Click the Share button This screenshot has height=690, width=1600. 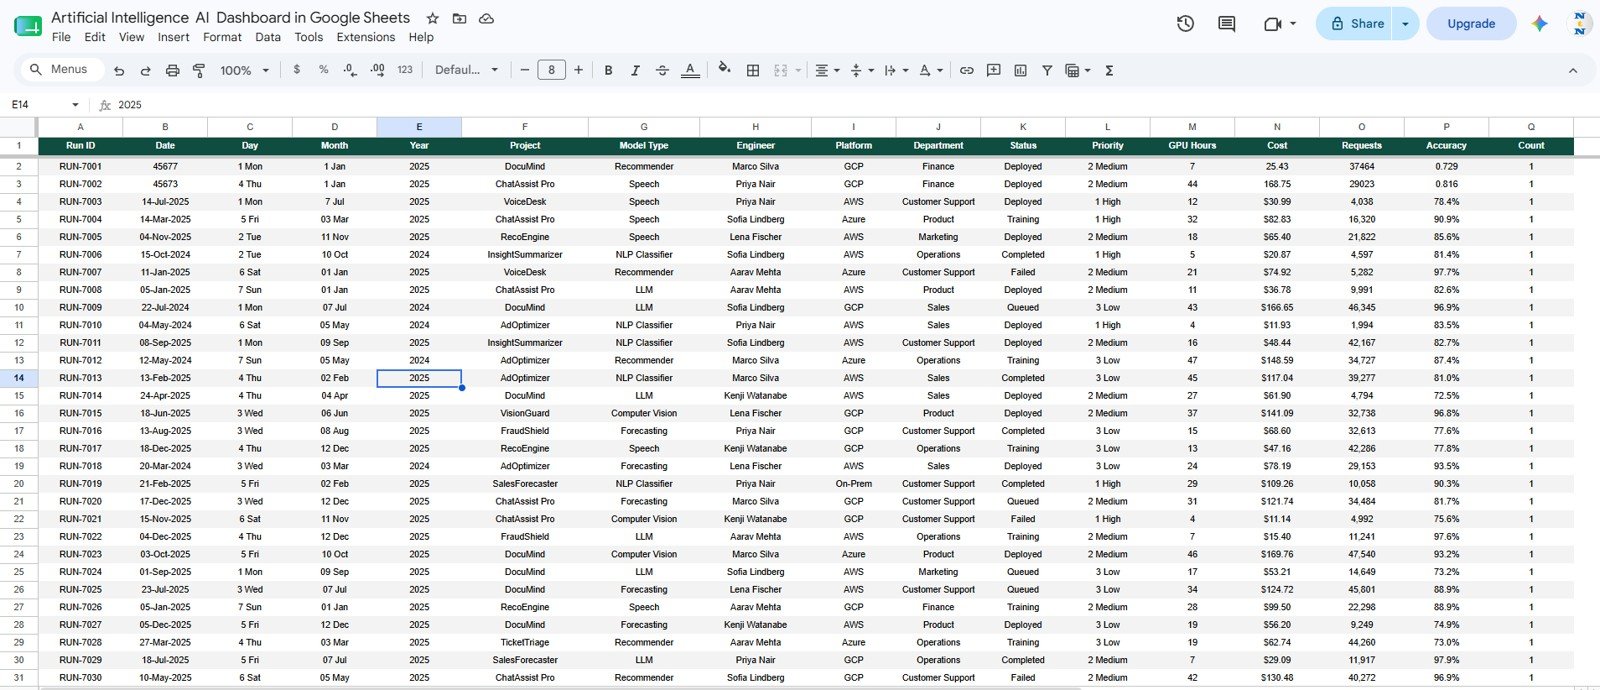(1356, 23)
